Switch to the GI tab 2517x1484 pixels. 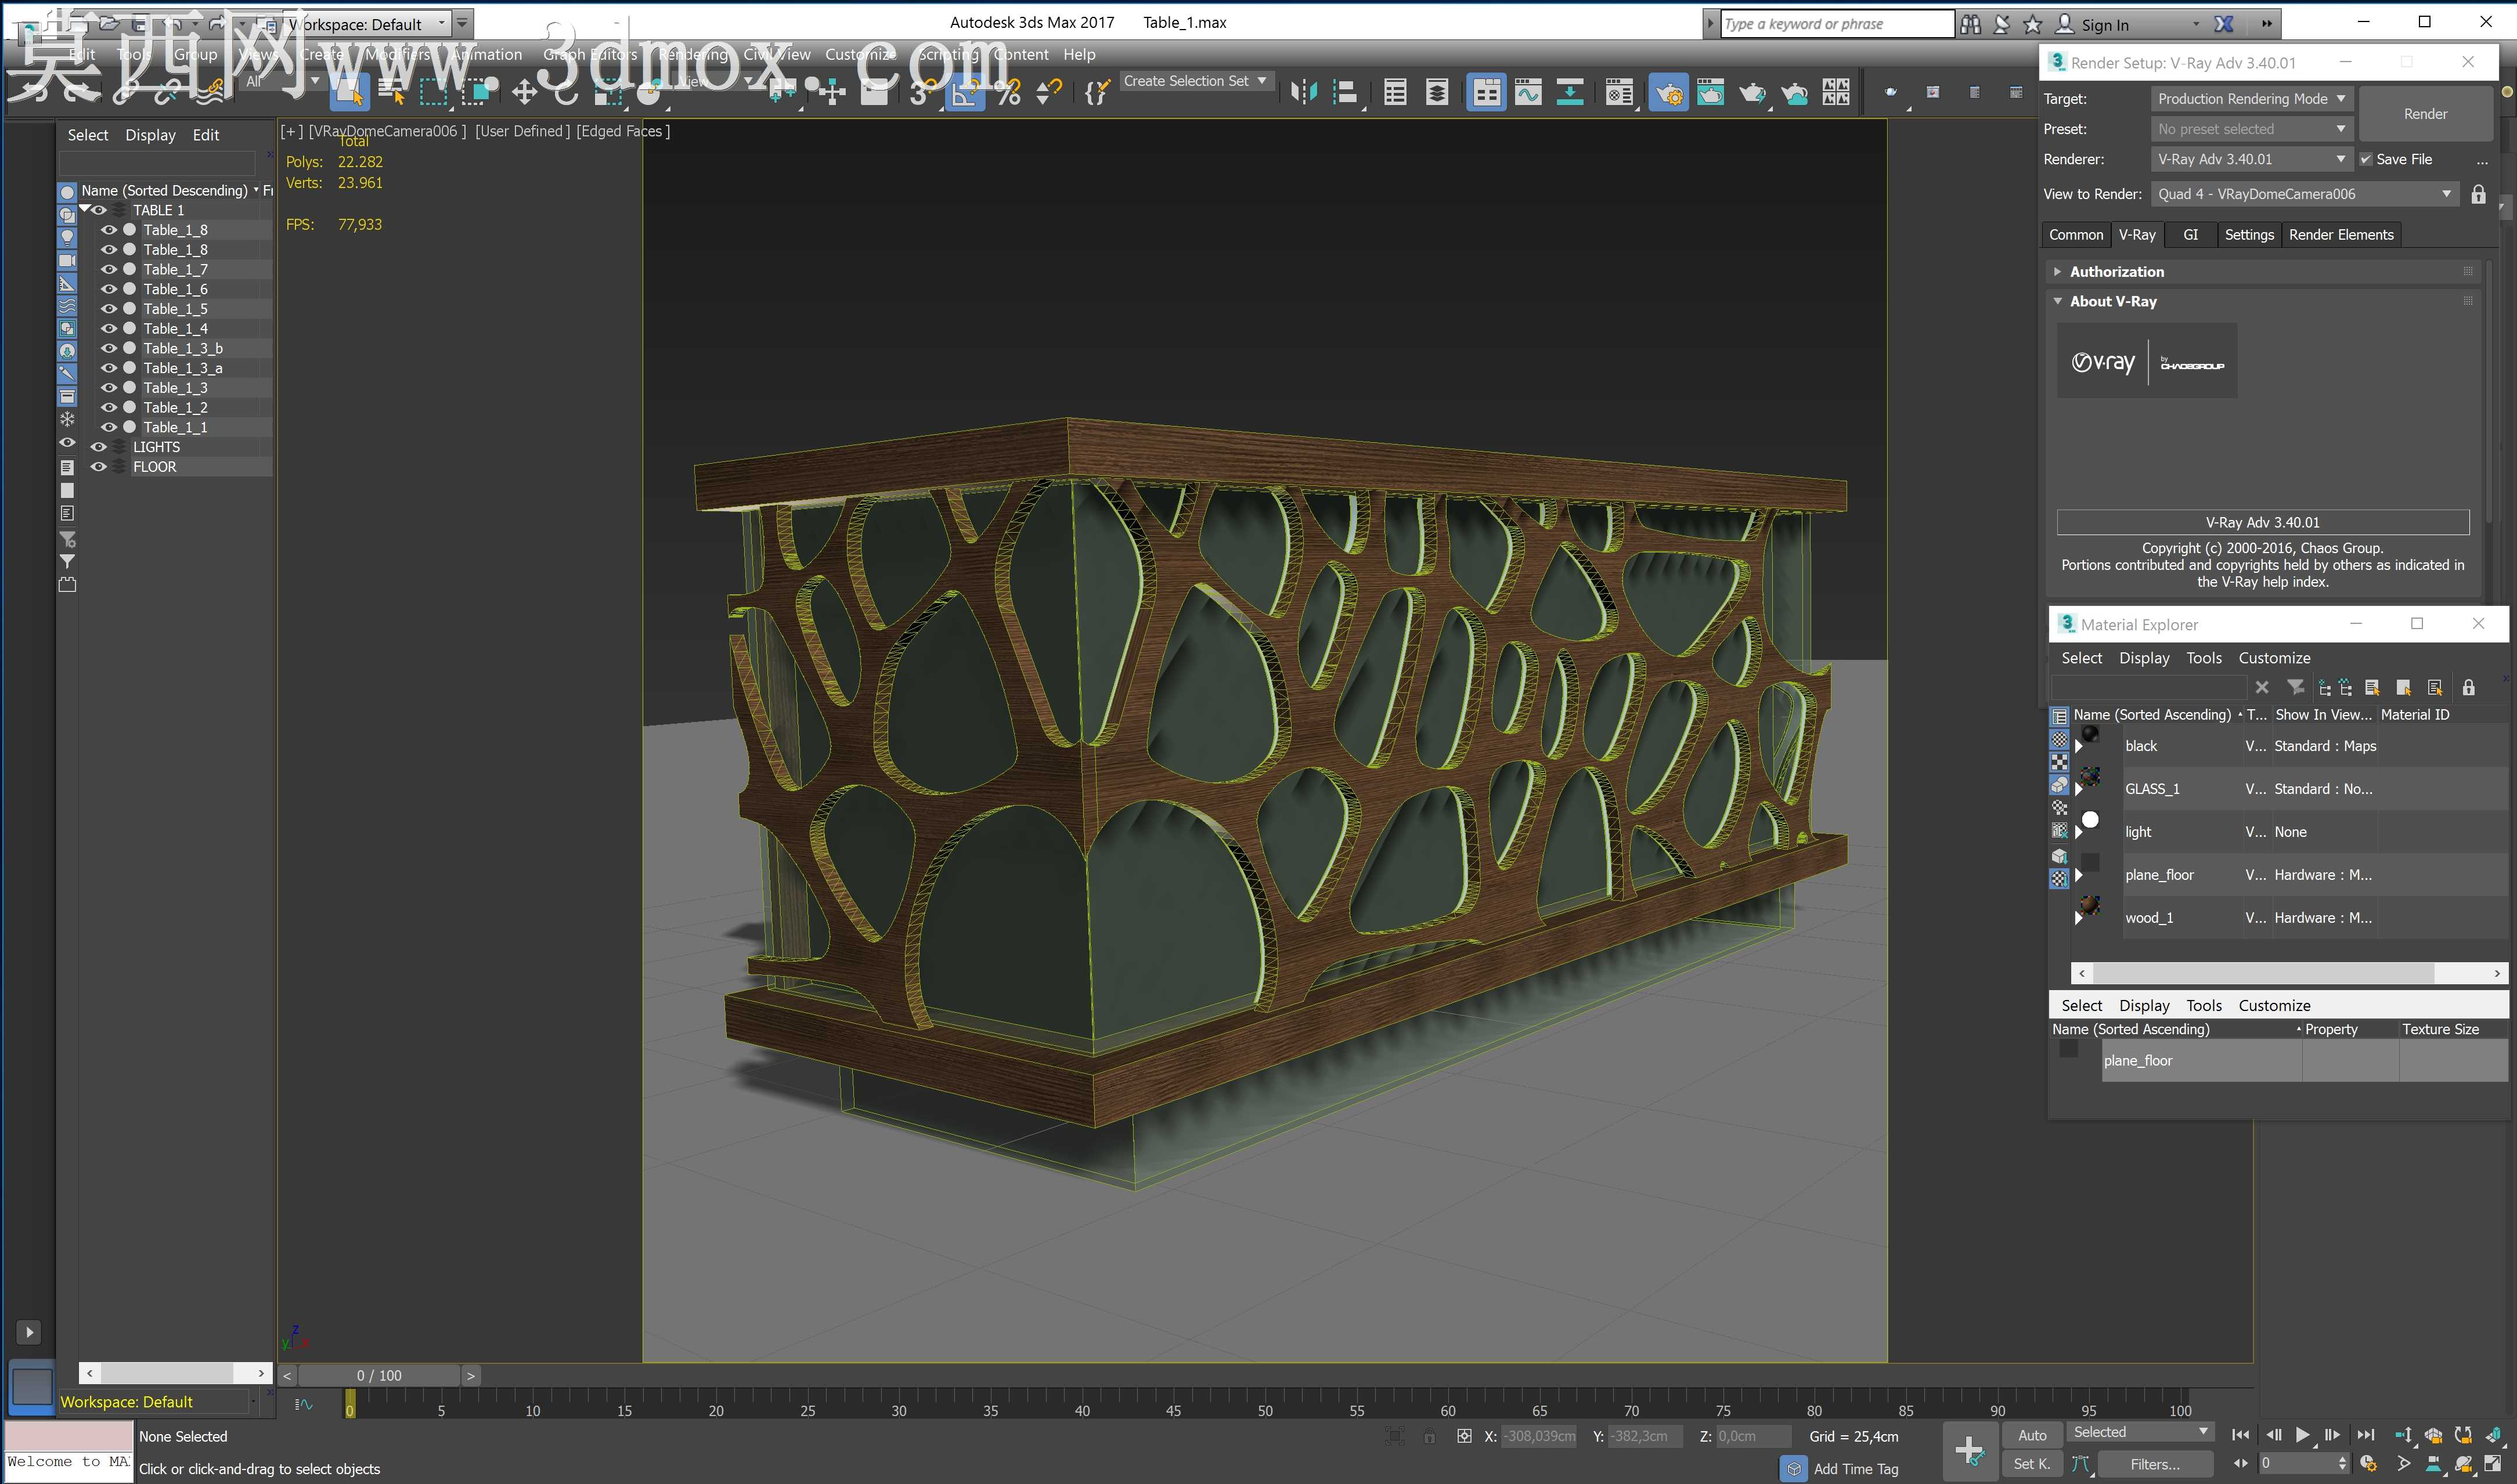[2190, 235]
